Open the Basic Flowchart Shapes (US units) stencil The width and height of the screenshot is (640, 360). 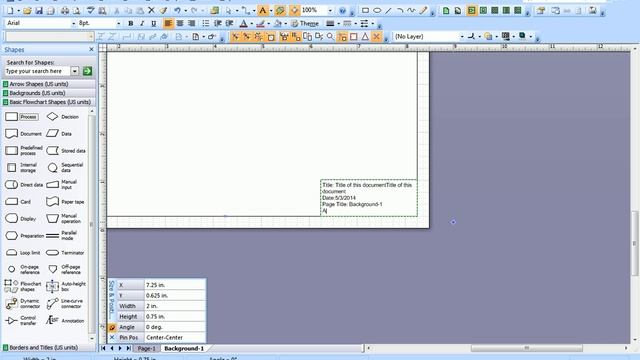(49, 102)
